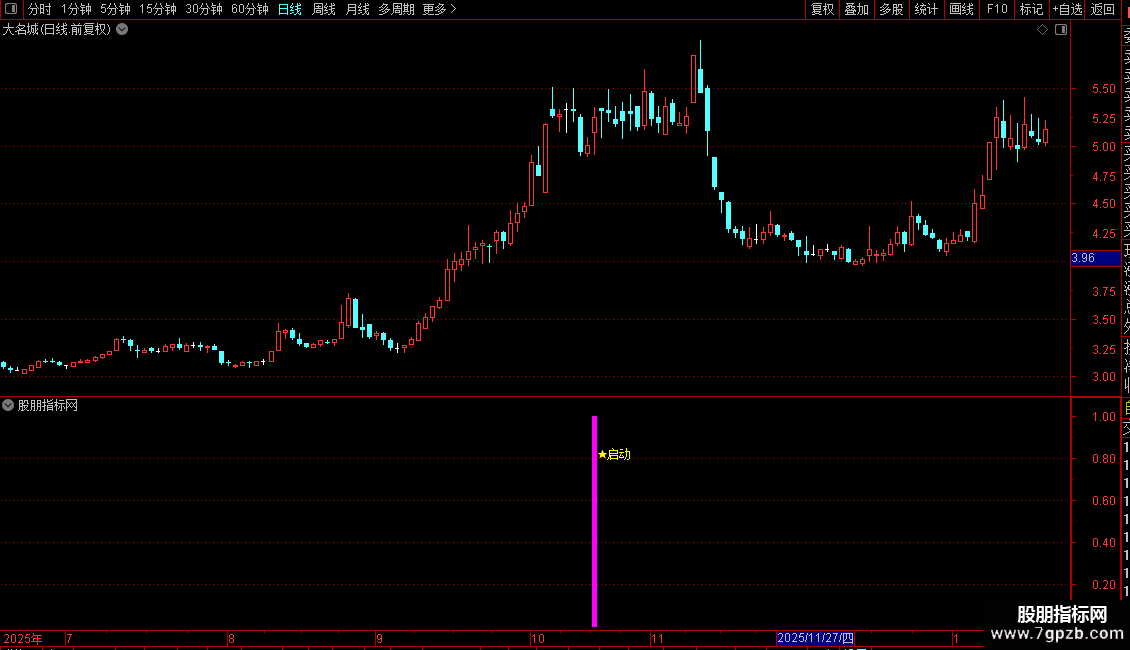Open the 统计 statistics tool
The width and height of the screenshot is (1130, 650).
[x=926, y=9]
